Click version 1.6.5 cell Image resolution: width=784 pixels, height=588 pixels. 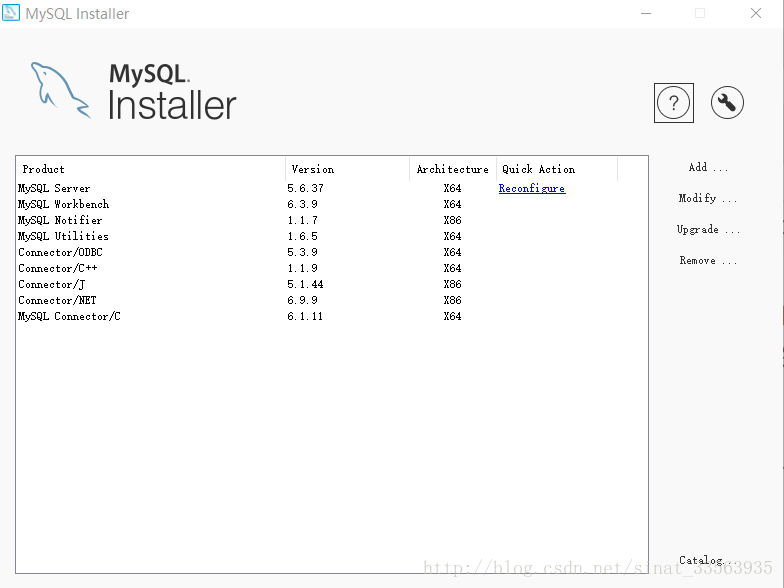coord(302,236)
